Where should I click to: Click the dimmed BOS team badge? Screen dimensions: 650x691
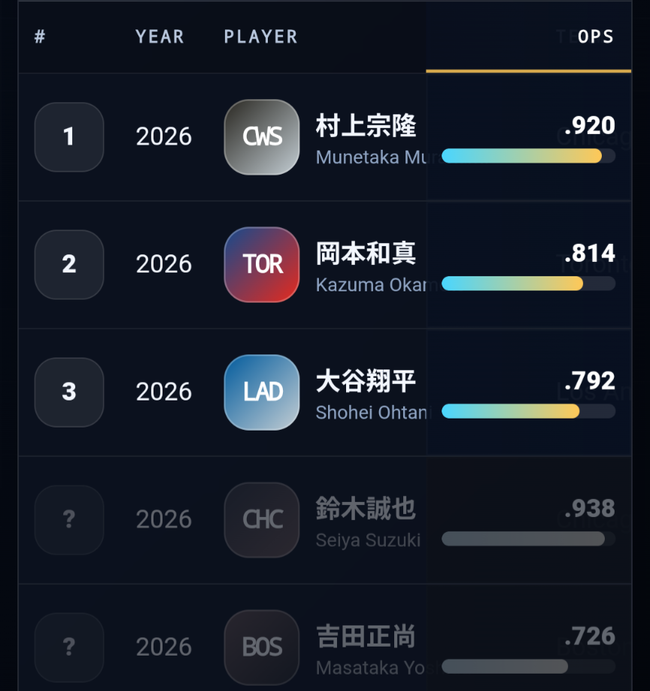click(x=262, y=647)
